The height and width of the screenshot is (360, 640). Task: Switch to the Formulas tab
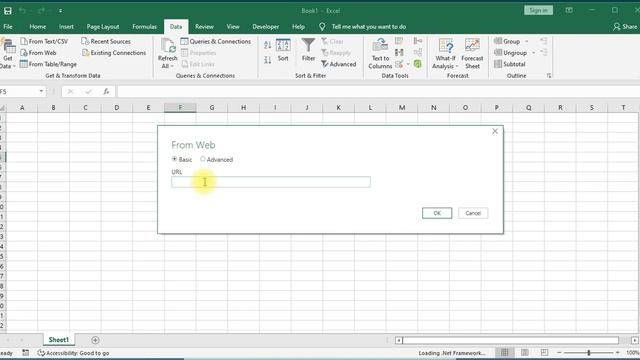[144, 27]
